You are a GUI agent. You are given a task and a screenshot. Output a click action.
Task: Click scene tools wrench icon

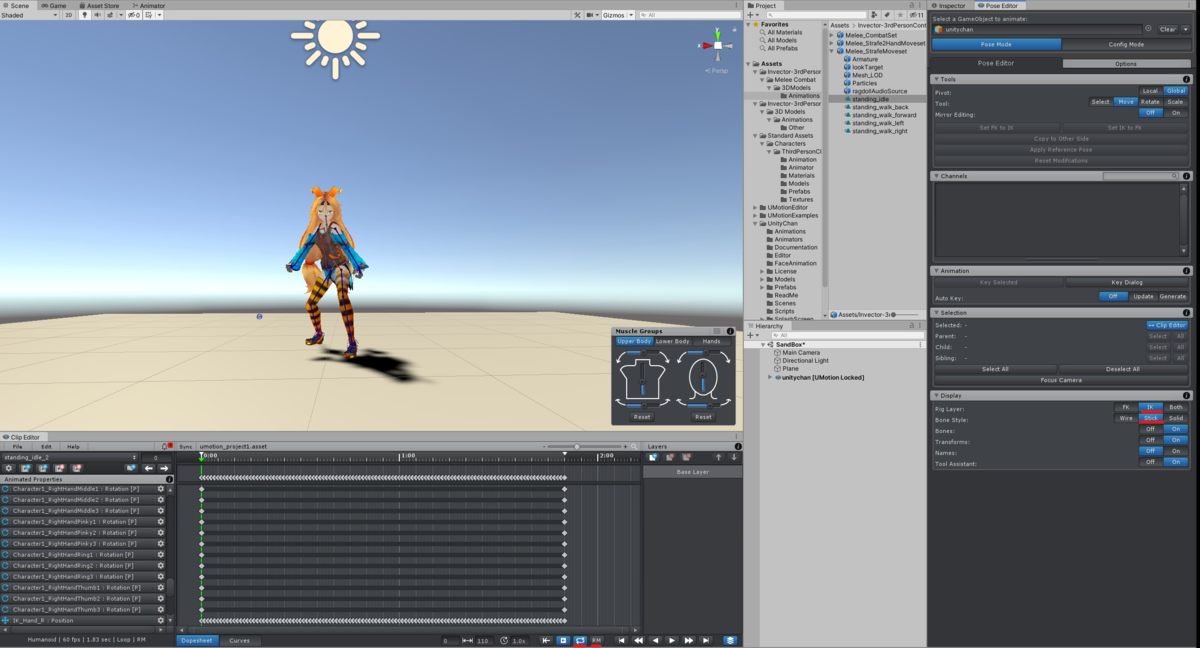577,15
